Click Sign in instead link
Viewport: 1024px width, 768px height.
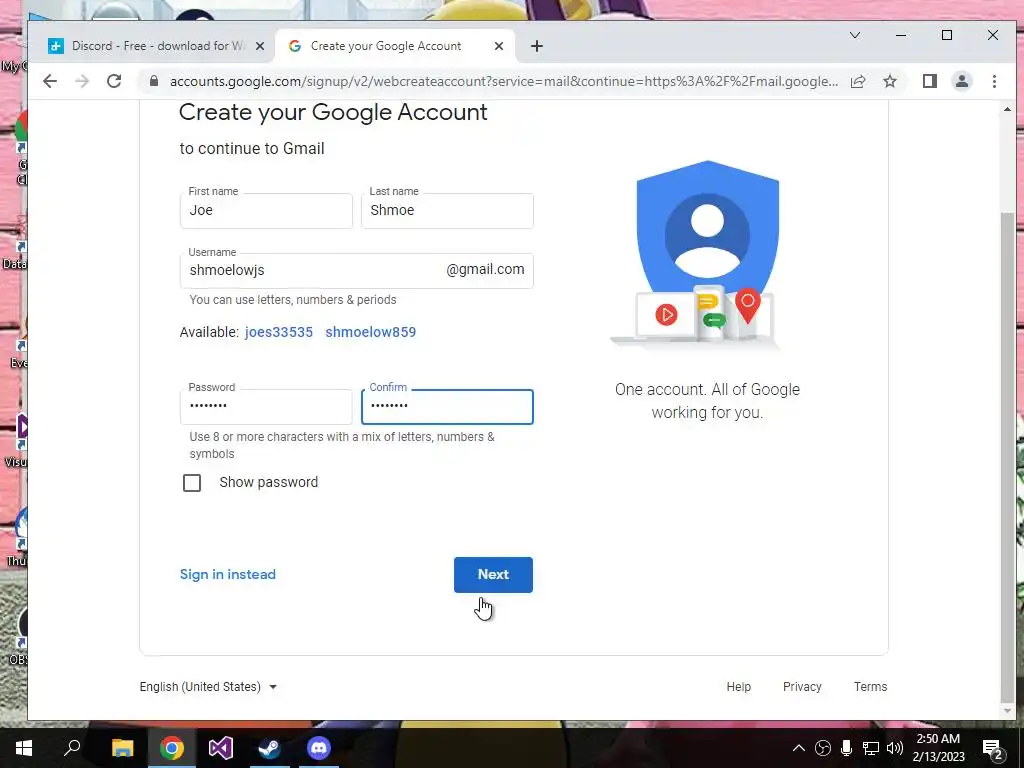[228, 574]
